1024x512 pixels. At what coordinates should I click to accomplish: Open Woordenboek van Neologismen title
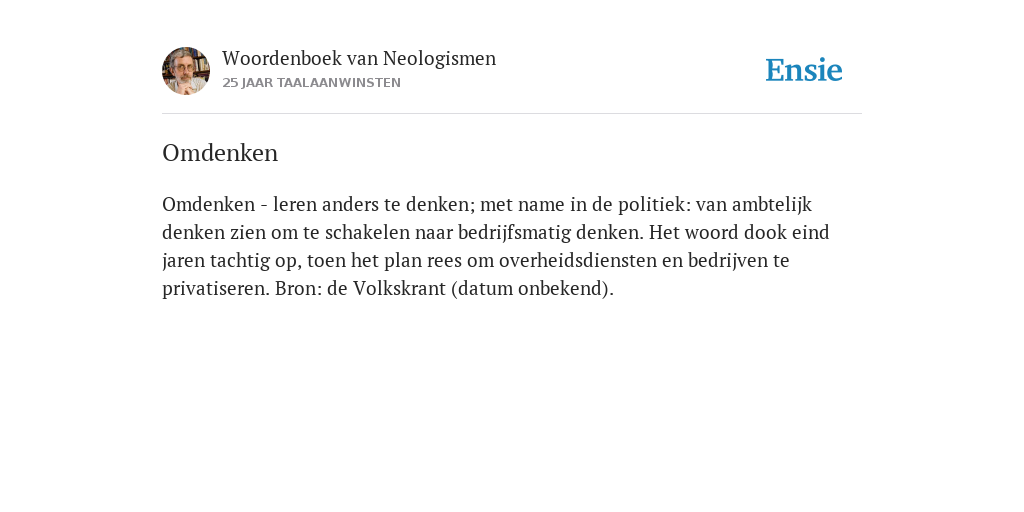click(359, 59)
